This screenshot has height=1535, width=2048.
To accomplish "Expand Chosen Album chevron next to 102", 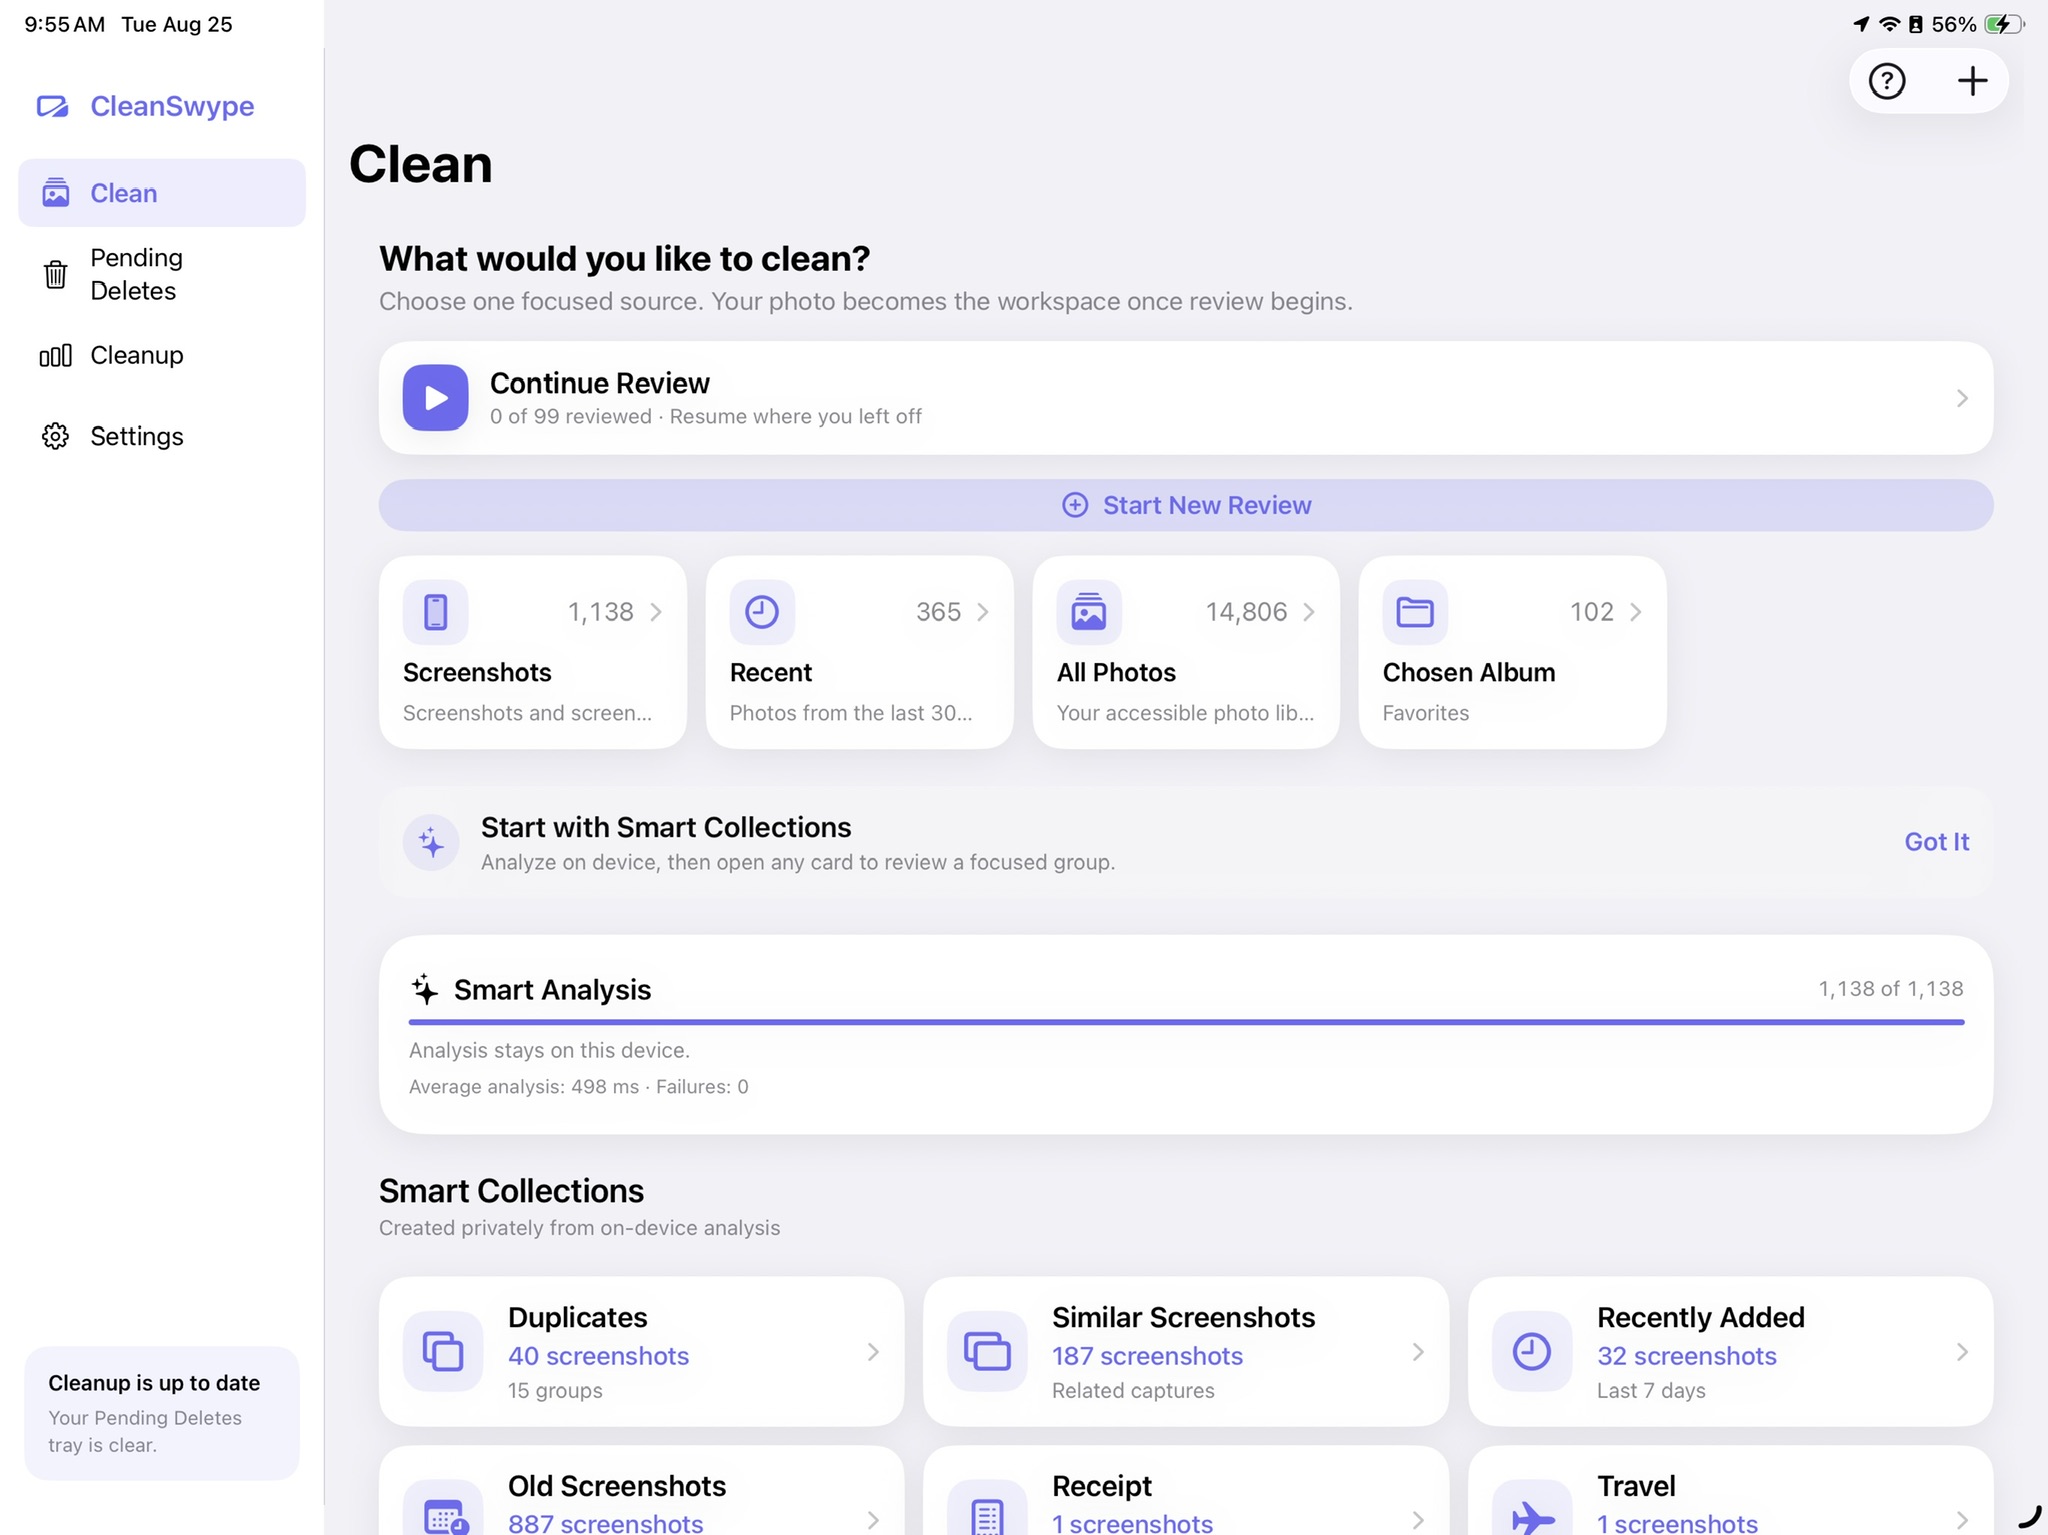I will (1636, 612).
